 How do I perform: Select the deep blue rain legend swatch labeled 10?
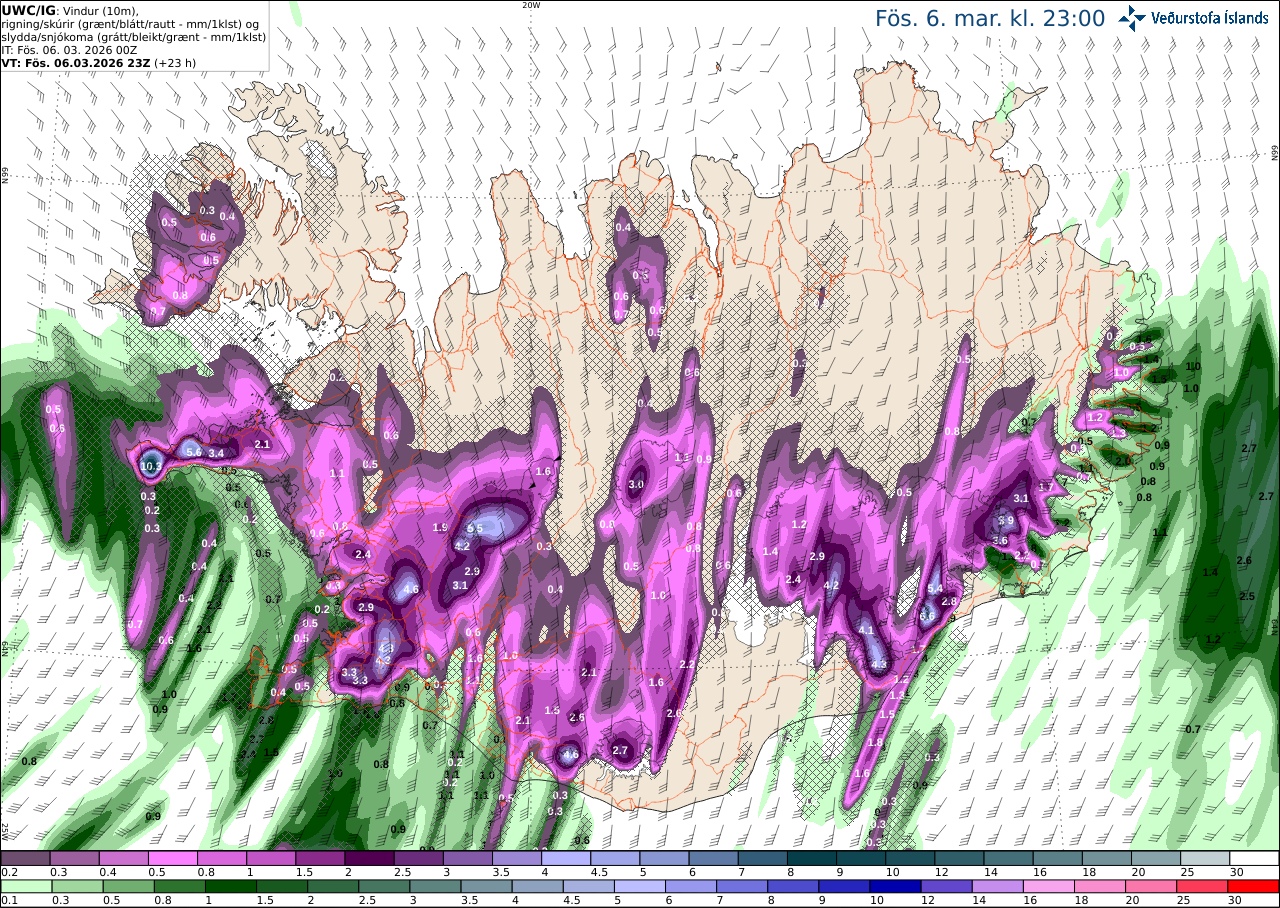click(x=896, y=886)
